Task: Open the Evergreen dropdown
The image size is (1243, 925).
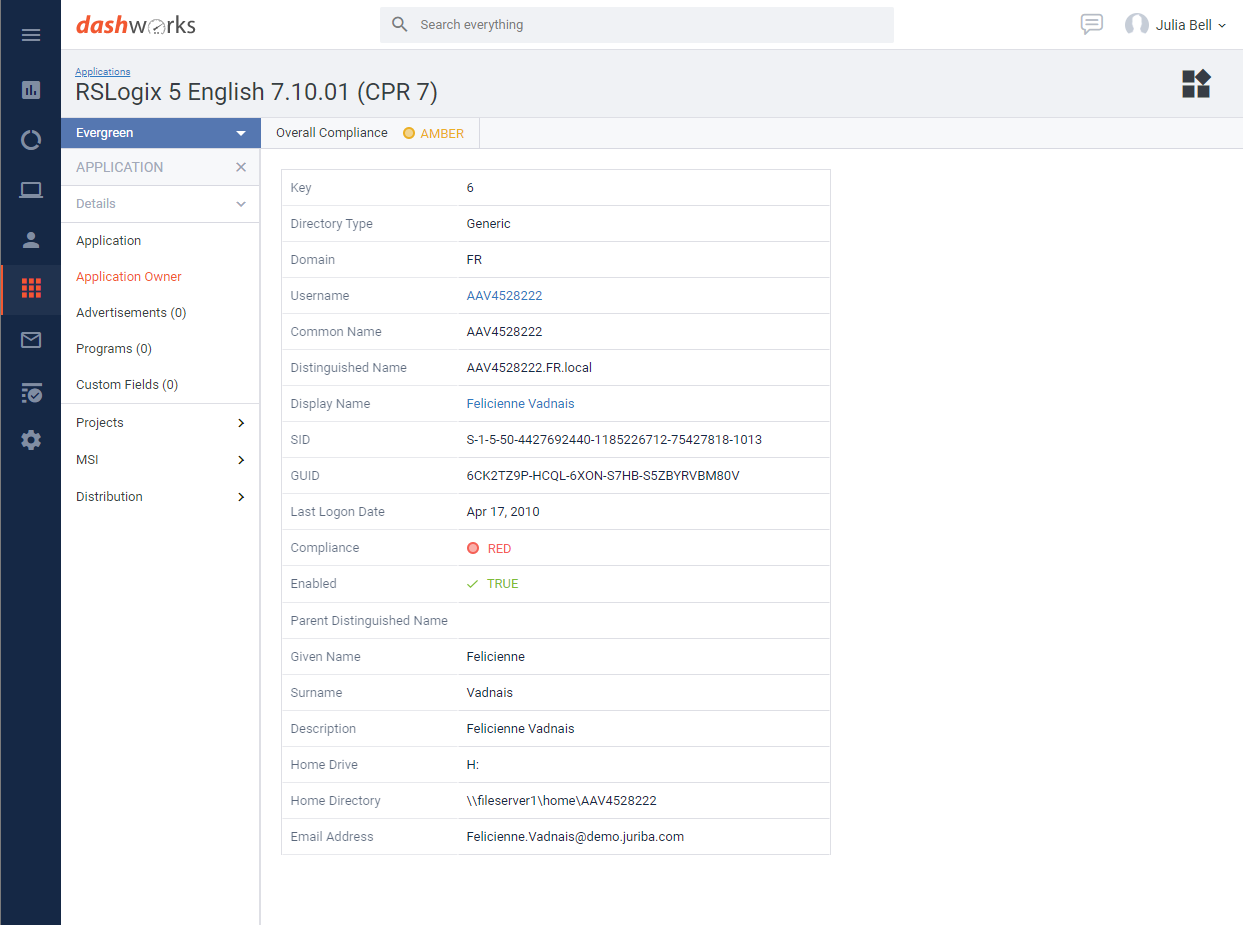Action: [x=160, y=133]
